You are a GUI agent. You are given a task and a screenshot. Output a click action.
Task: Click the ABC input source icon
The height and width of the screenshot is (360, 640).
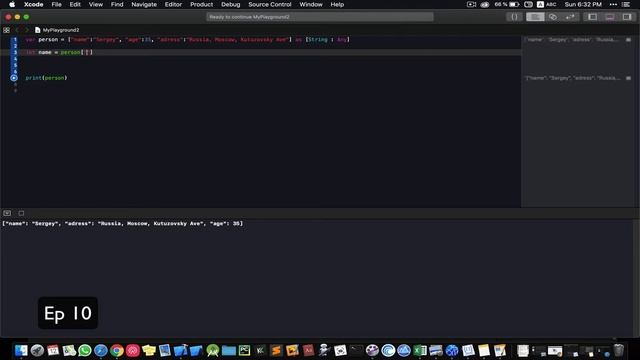point(547,4)
